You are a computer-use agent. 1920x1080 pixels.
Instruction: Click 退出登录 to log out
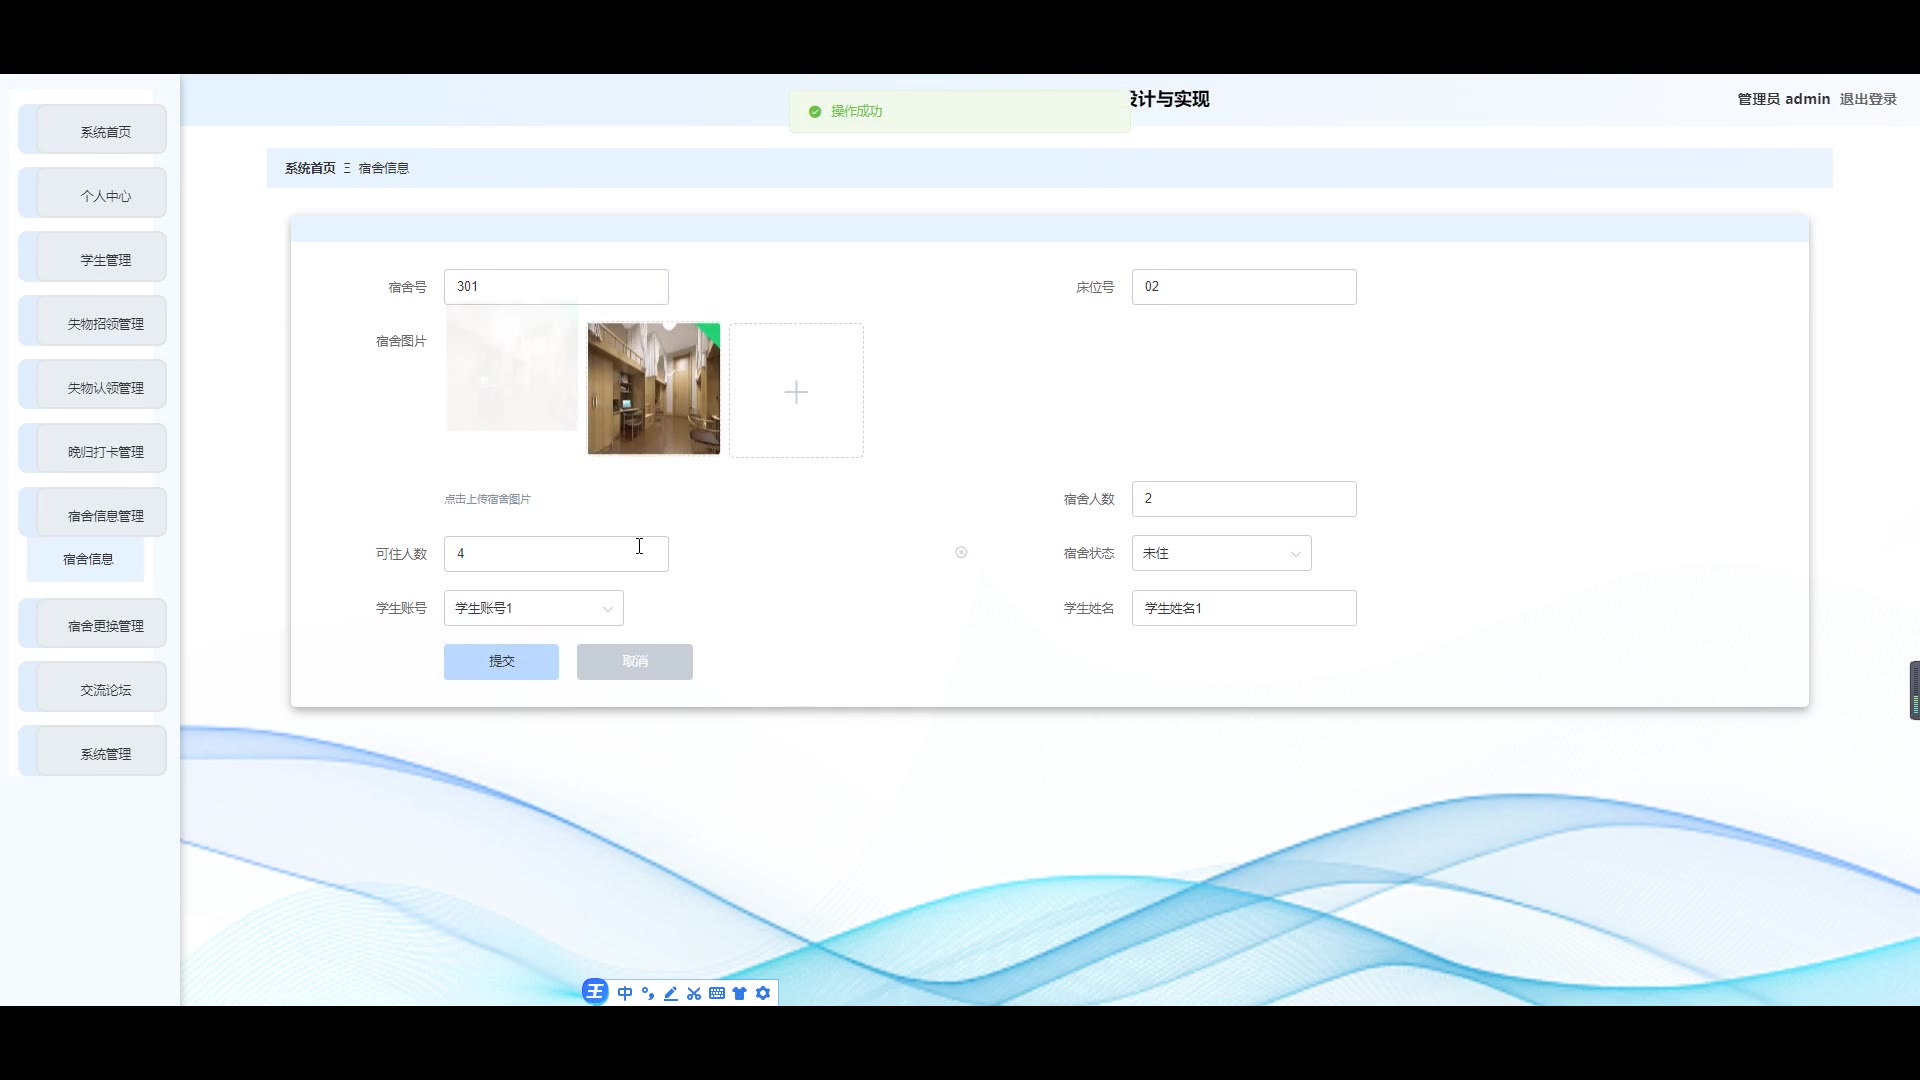point(1867,99)
